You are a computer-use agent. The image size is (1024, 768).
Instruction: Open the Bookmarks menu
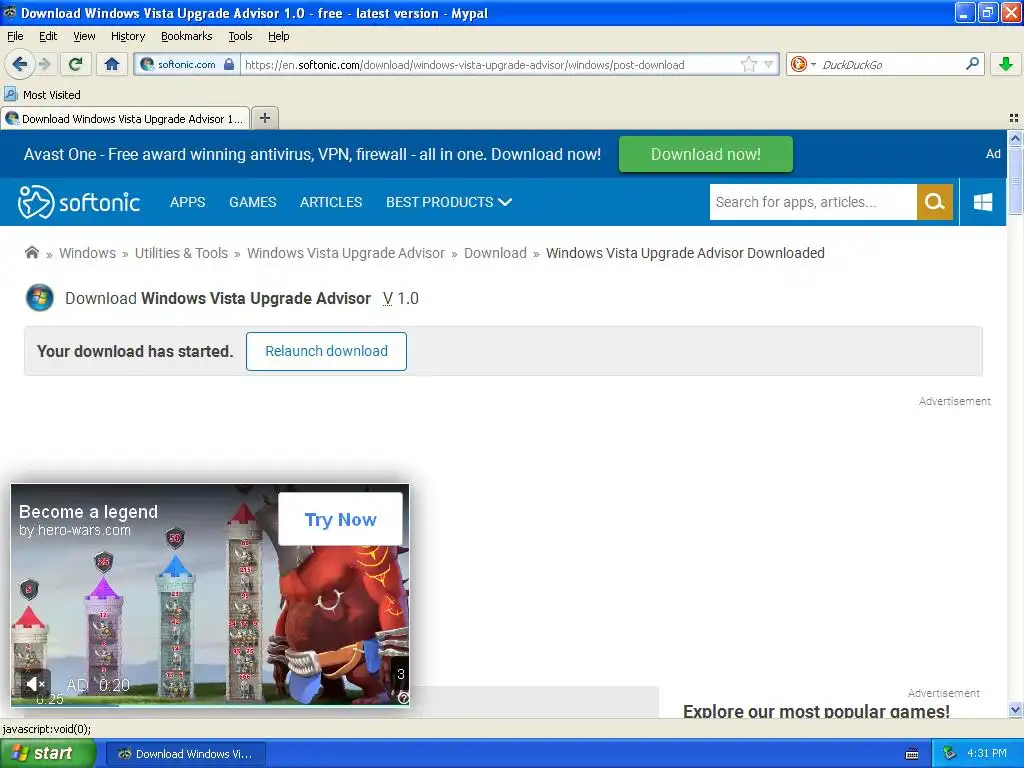click(187, 36)
